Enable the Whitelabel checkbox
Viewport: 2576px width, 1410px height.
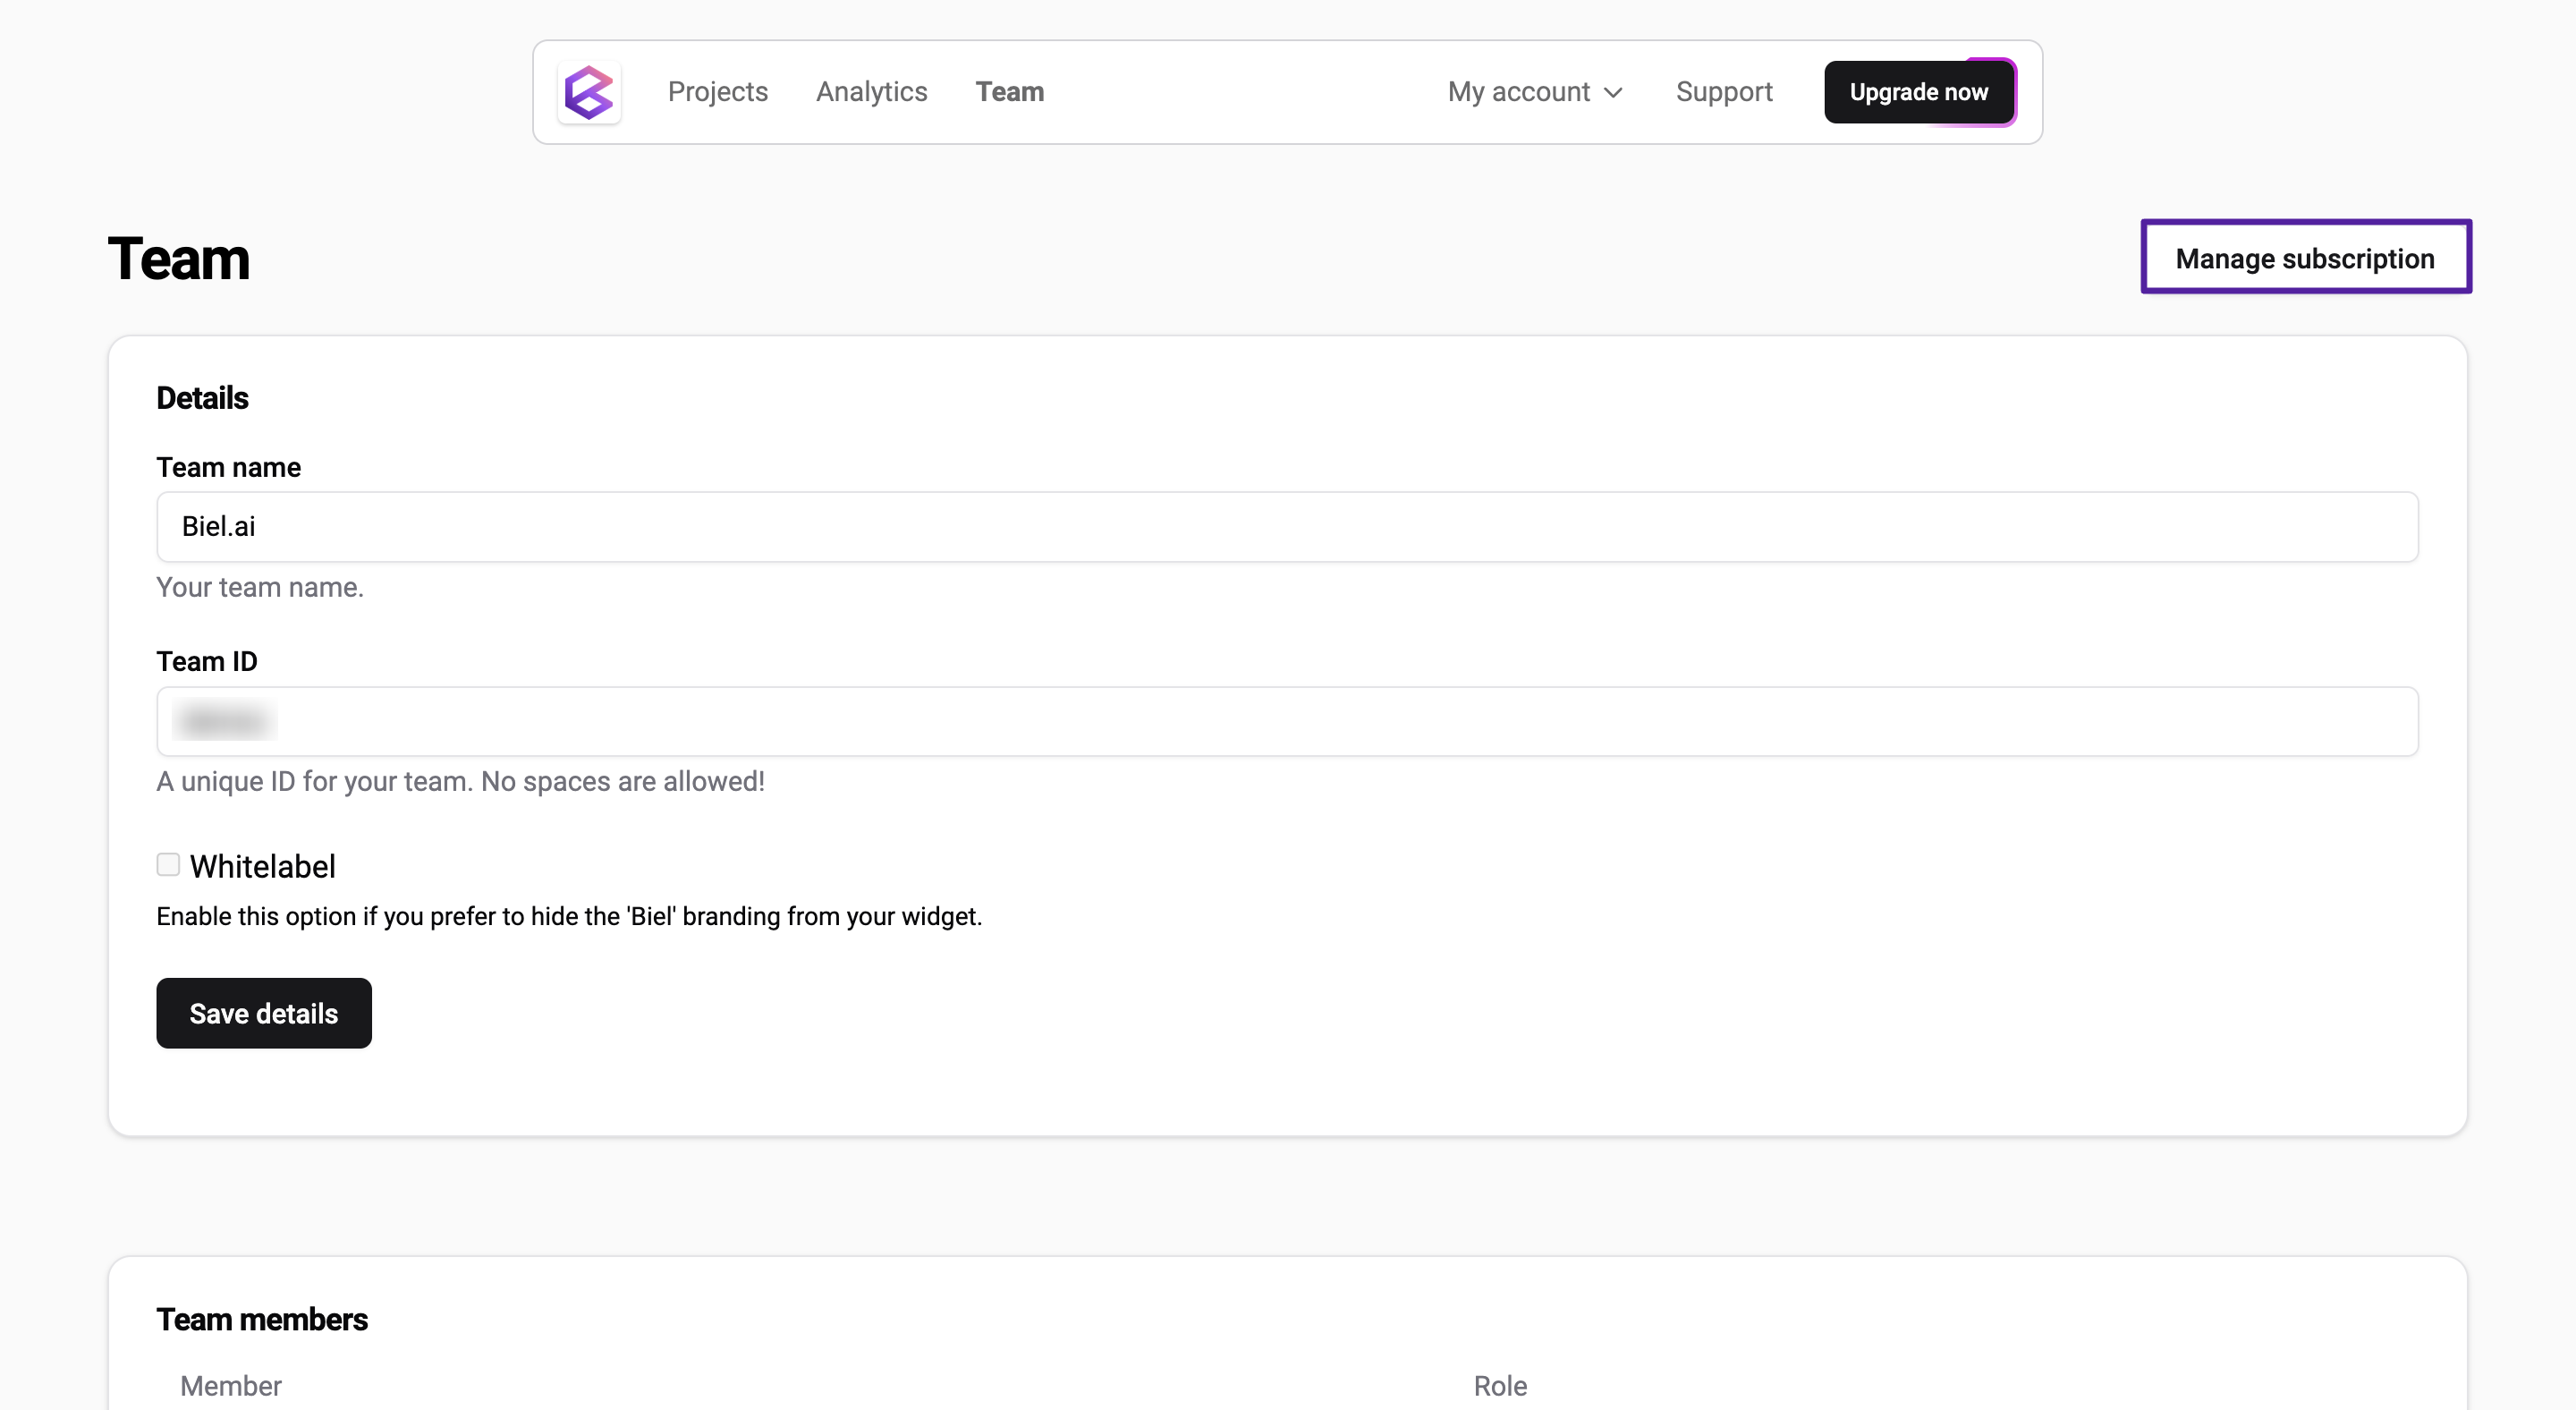point(167,864)
